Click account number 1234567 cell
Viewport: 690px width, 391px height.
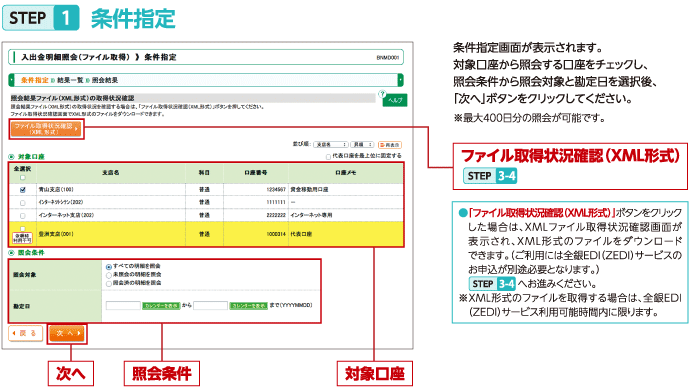coord(276,190)
